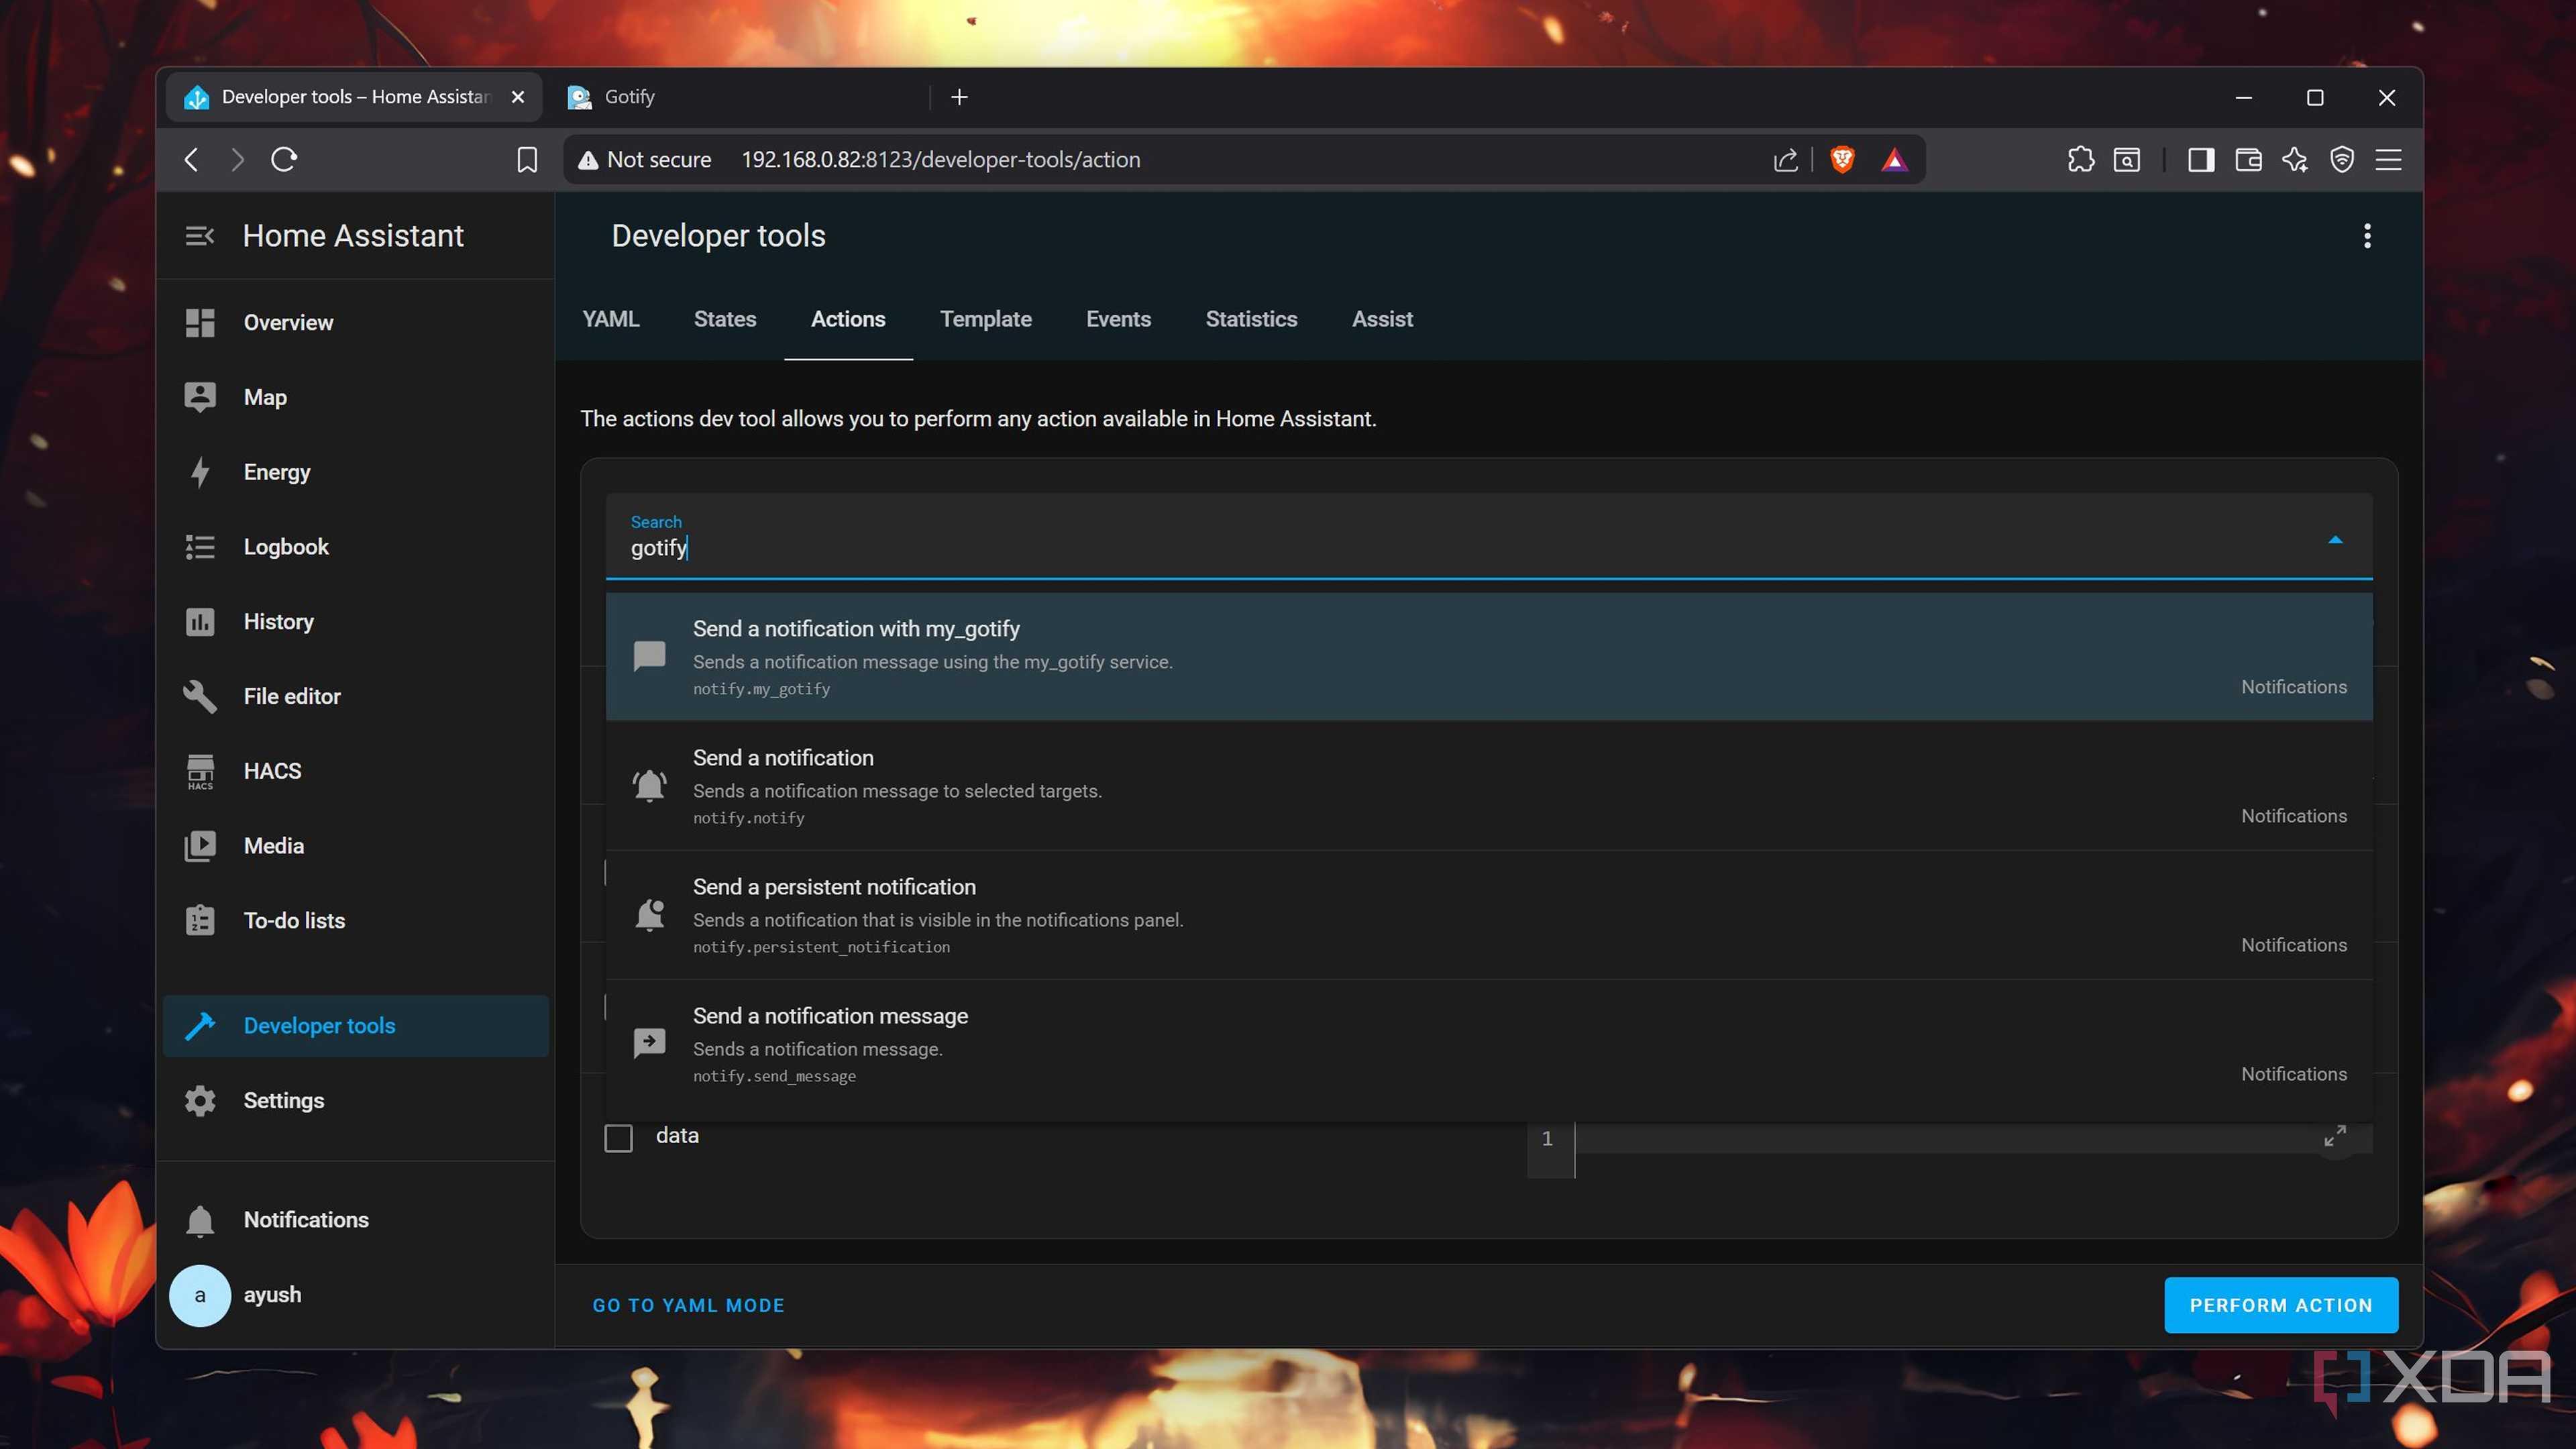
Task: Click Go To YAML Mode
Action: [x=689, y=1305]
